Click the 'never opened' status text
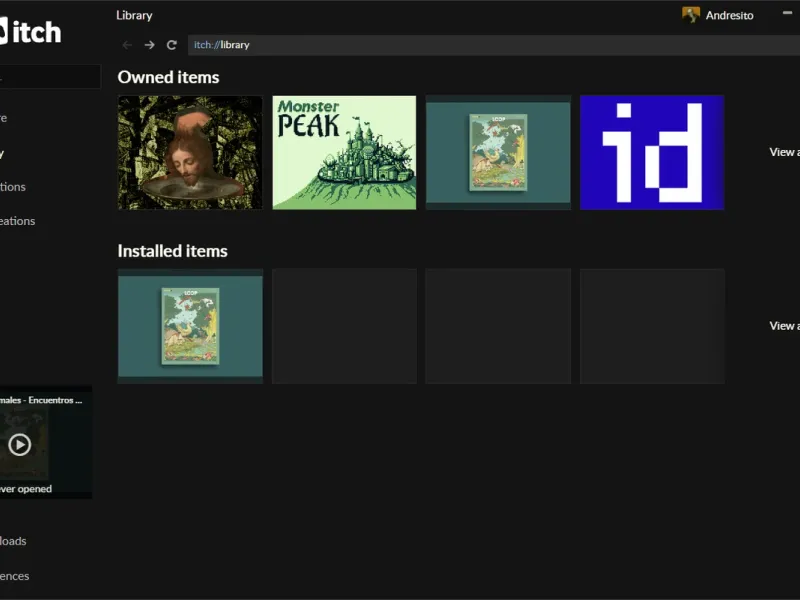Image resolution: width=800 pixels, height=600 pixels. point(26,489)
